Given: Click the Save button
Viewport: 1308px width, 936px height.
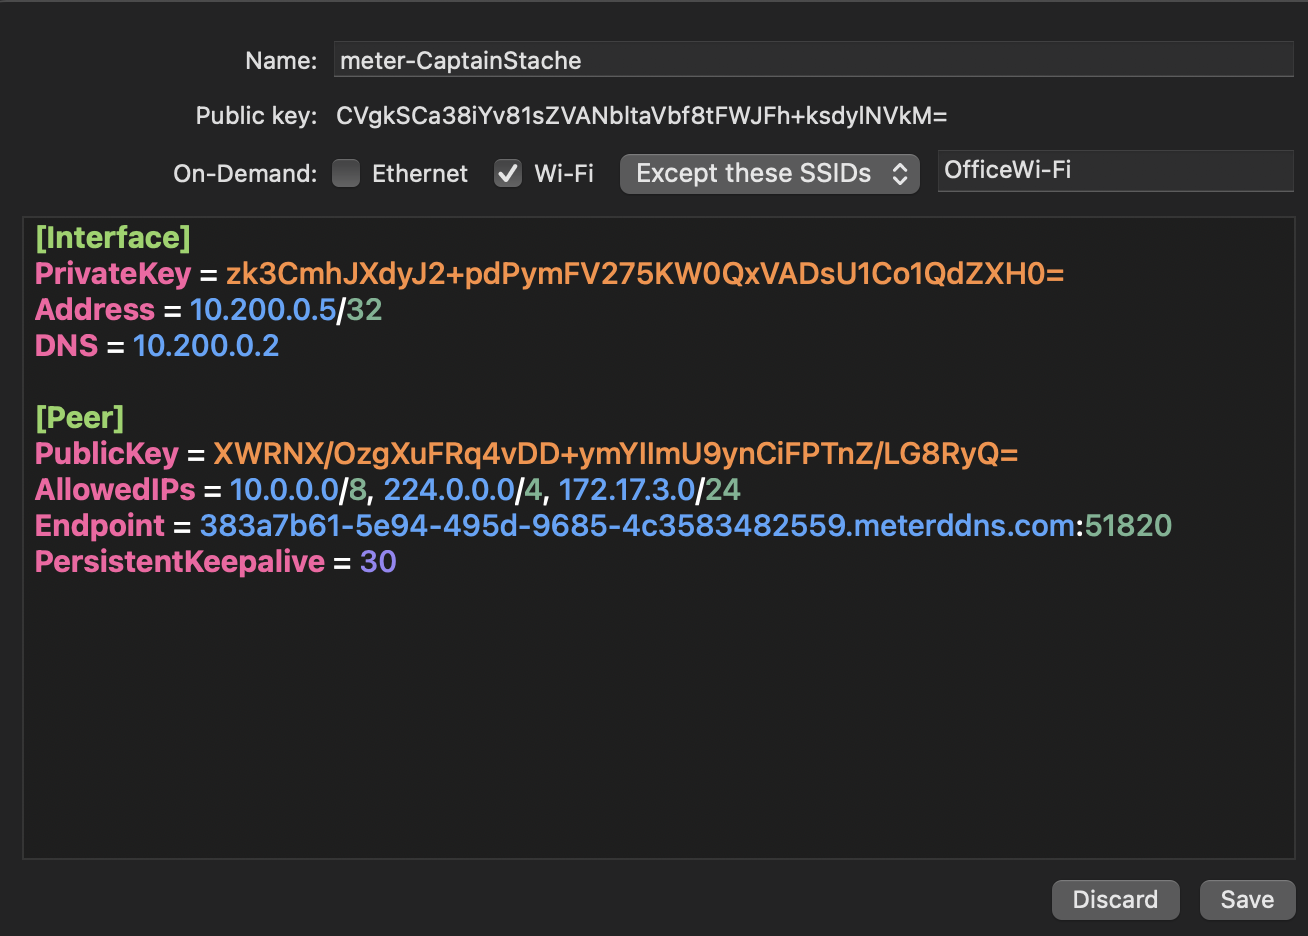Looking at the screenshot, I should pos(1247,899).
